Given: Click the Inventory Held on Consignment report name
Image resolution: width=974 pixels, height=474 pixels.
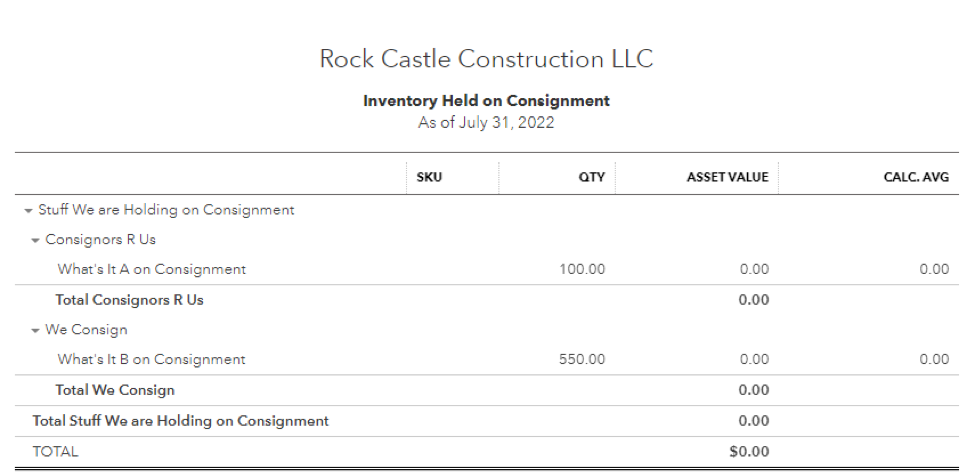Looking at the screenshot, I should pos(486,101).
